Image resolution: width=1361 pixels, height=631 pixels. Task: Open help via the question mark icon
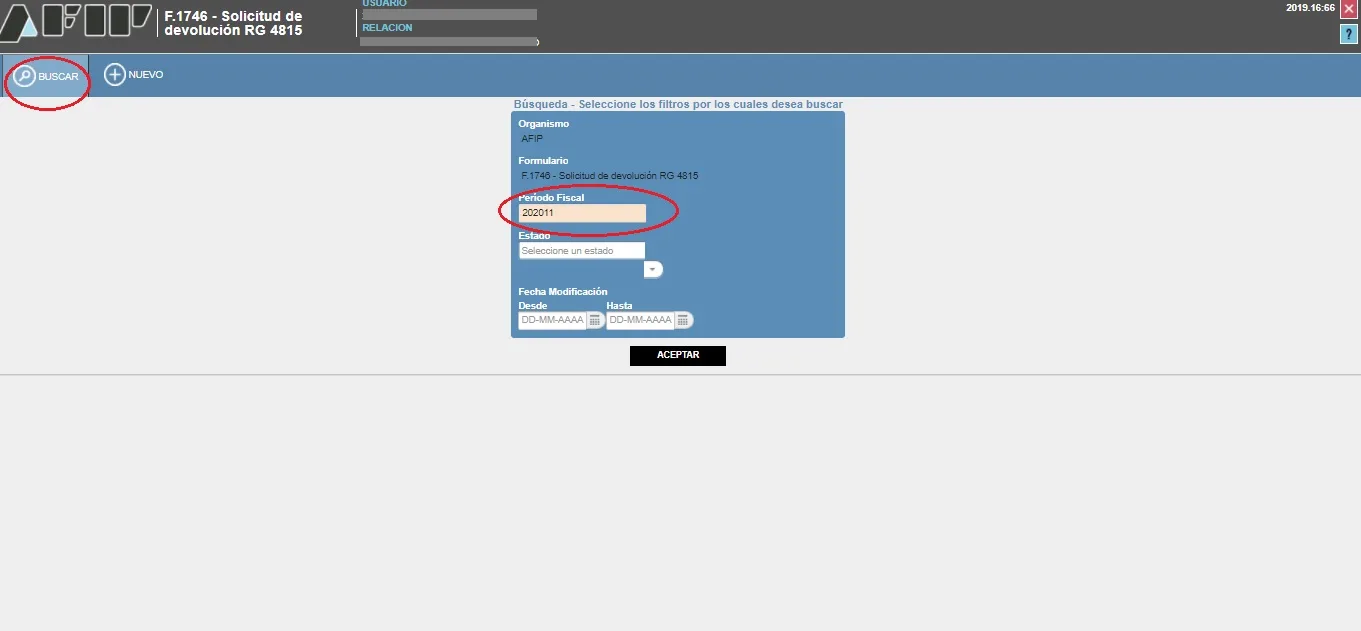pyautogui.click(x=1348, y=35)
